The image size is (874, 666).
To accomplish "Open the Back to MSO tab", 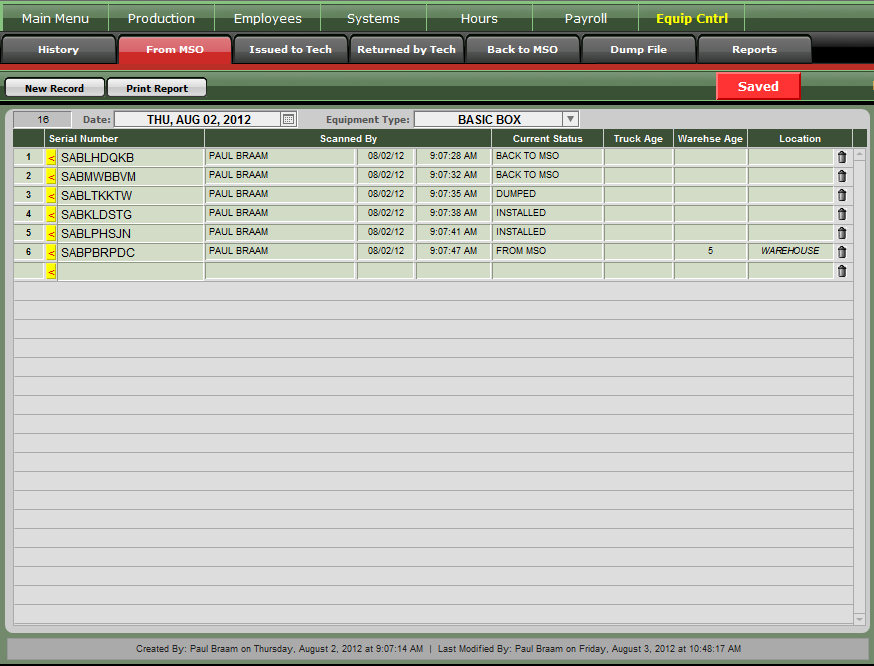I will click(x=522, y=50).
